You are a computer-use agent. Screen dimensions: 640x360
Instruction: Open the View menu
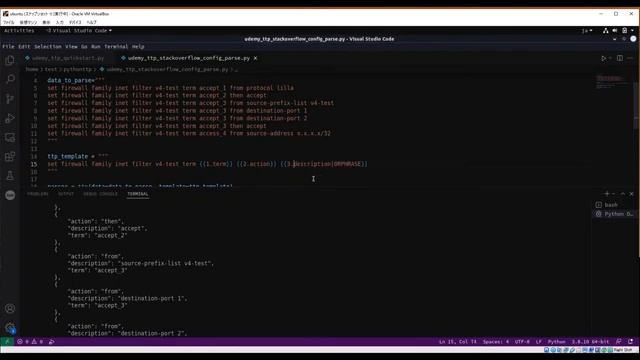(x=71, y=47)
